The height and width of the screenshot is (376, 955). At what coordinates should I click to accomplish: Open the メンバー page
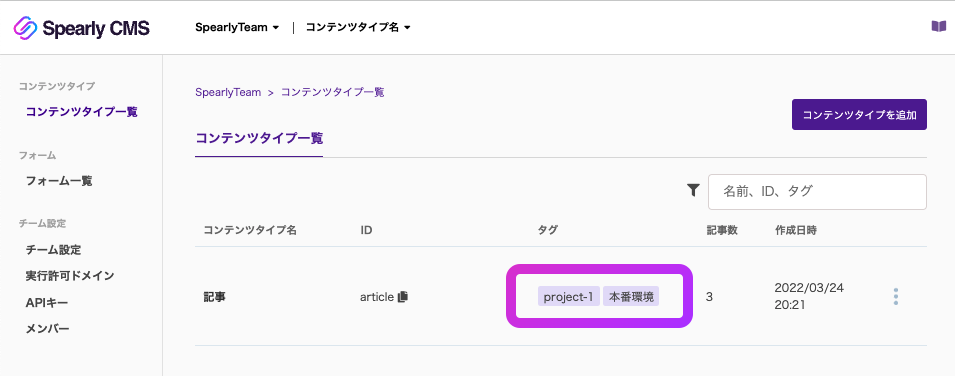[x=48, y=329]
